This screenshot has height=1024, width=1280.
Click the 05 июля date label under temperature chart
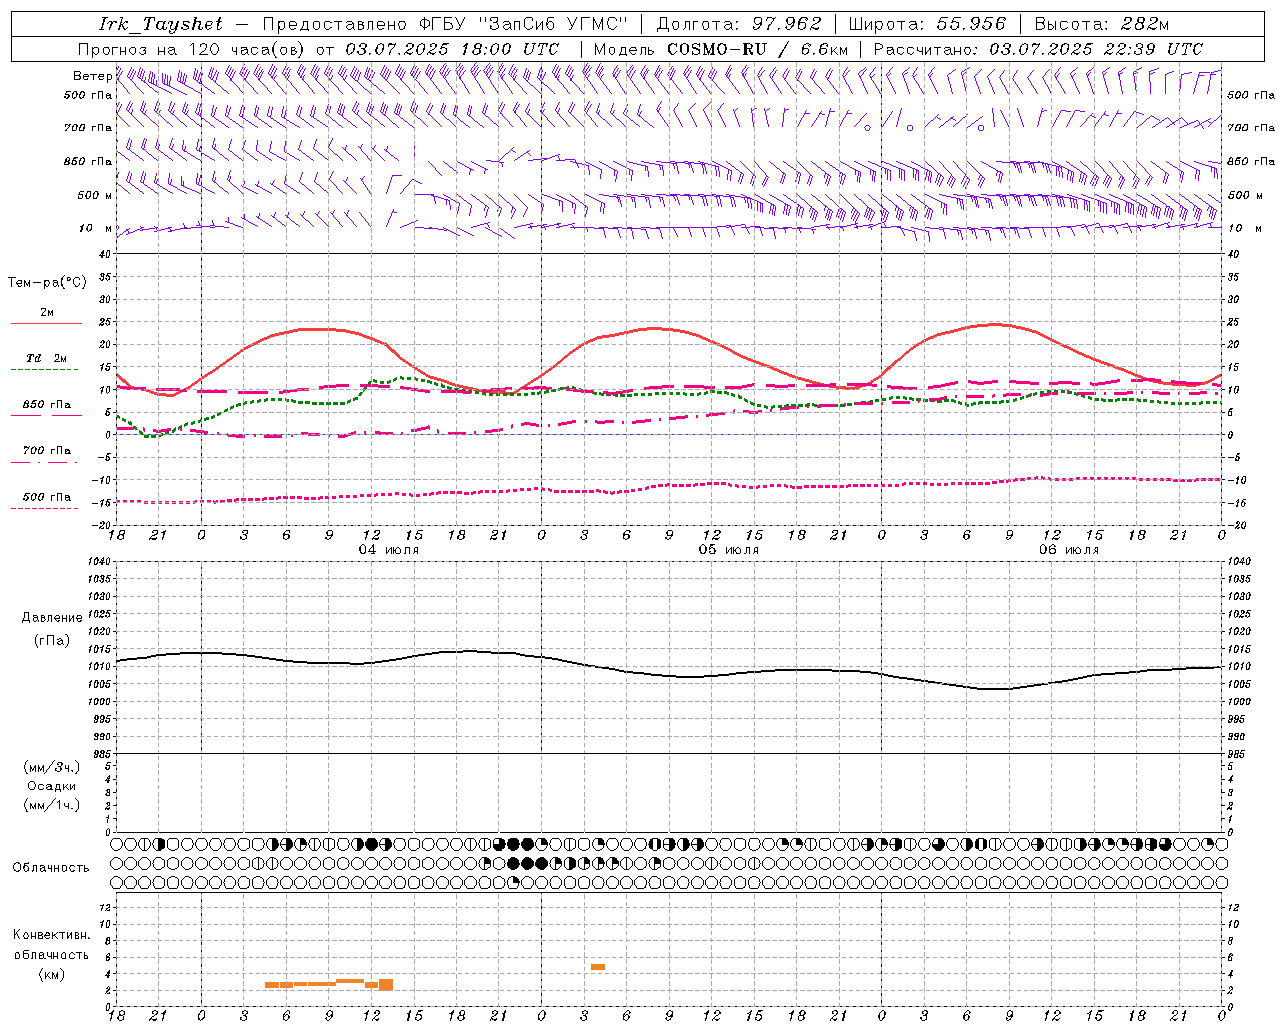click(x=729, y=550)
